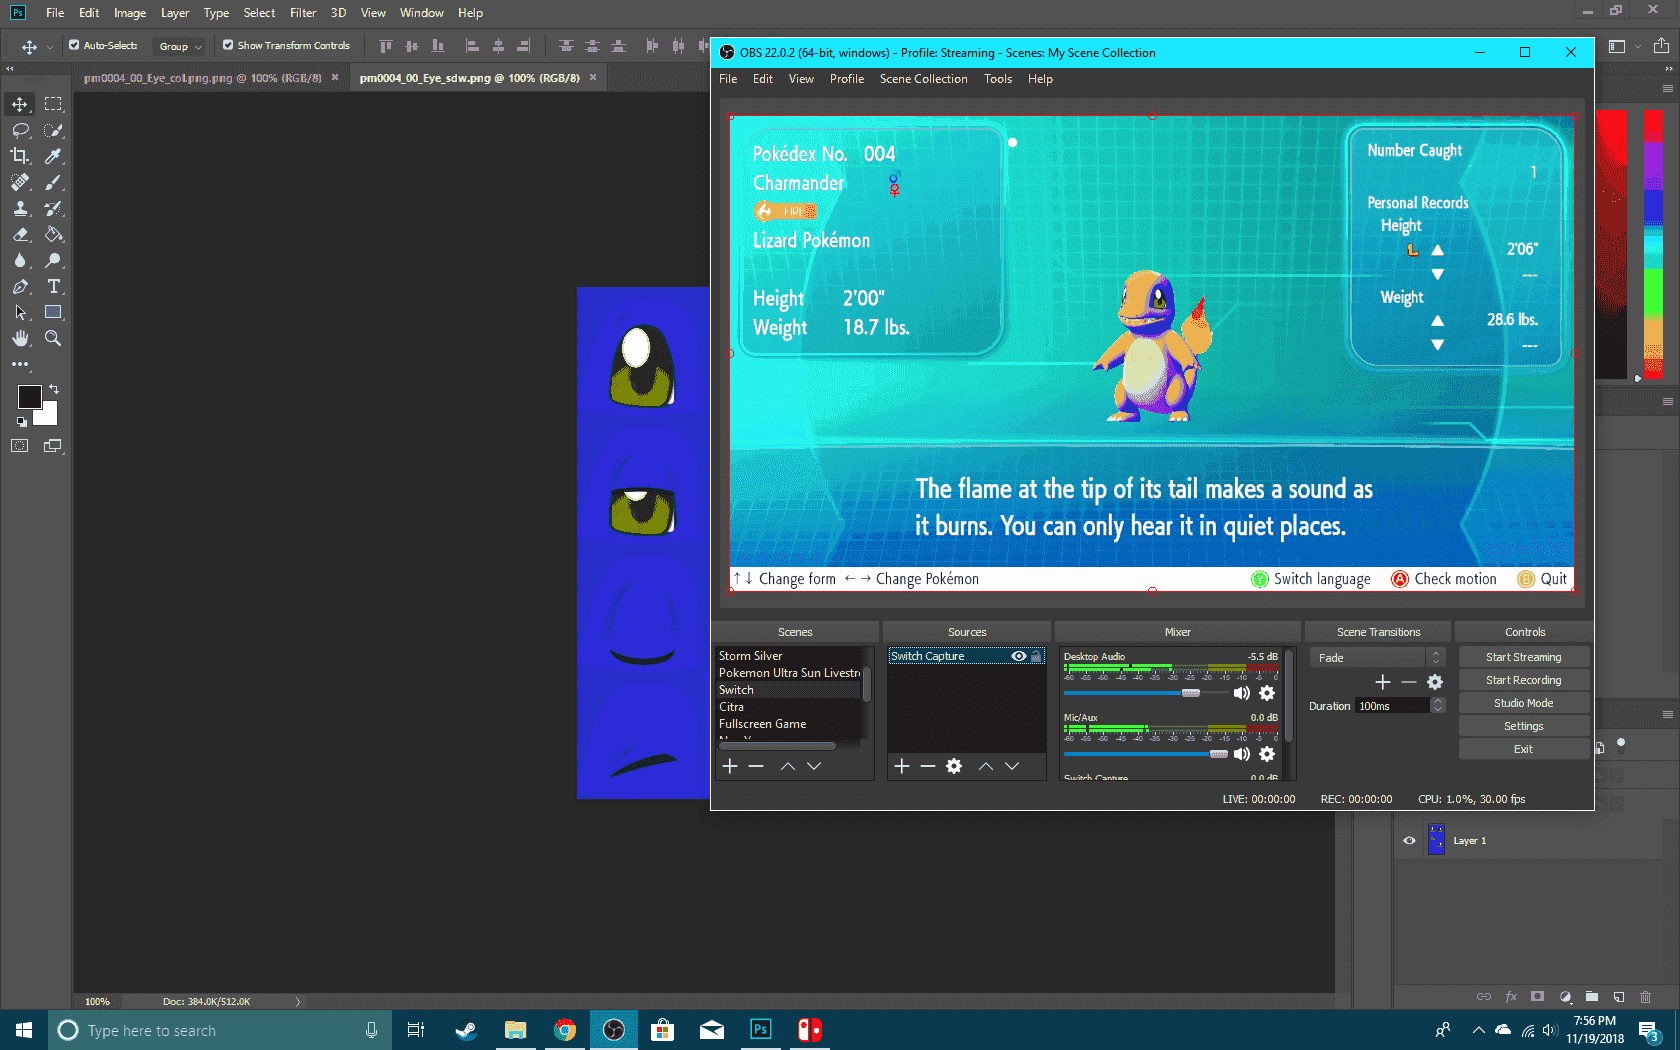Hide the Switch Capture source
The image size is (1680, 1050).
coord(1019,656)
